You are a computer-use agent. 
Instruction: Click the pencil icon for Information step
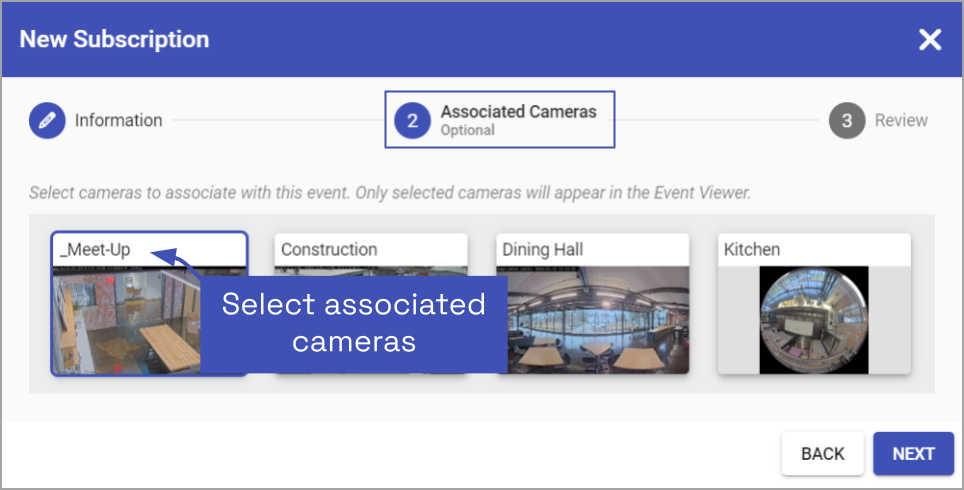click(x=45, y=121)
